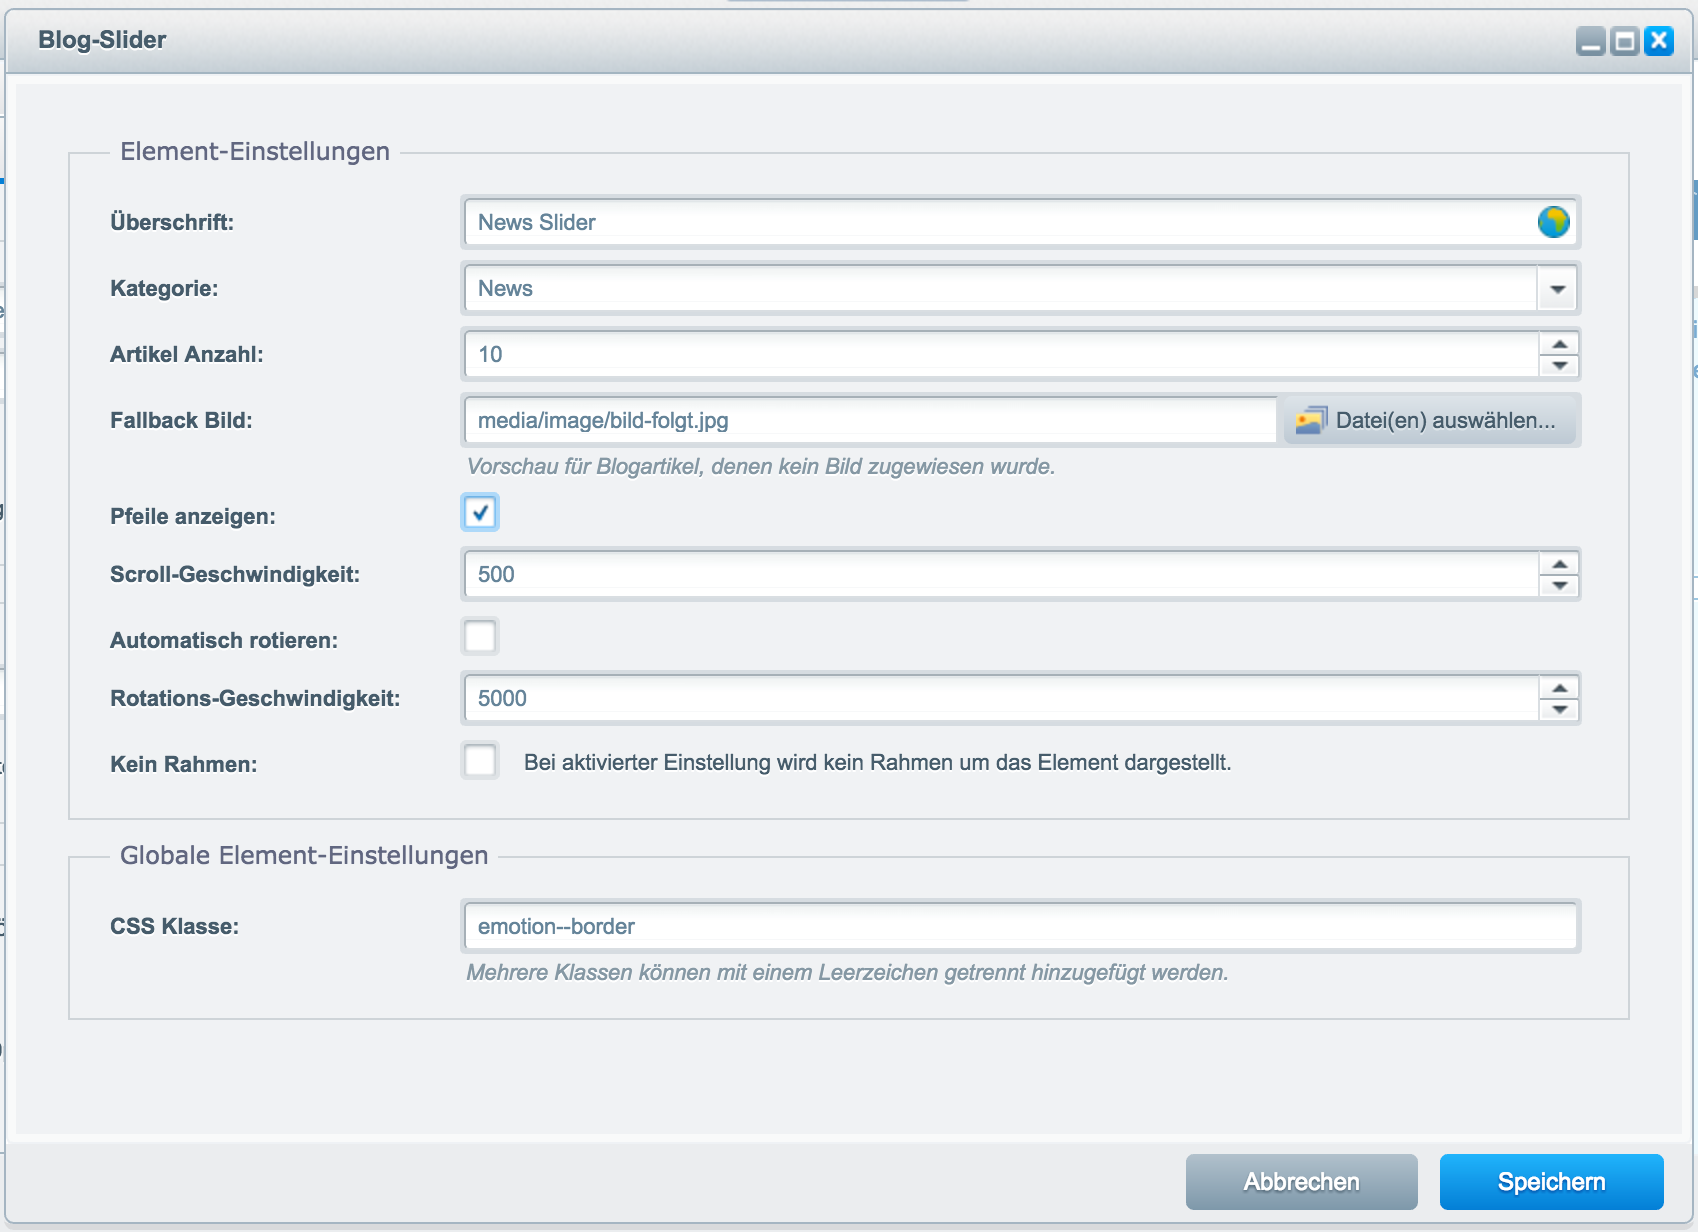Click the Mehrere Klassen hint text
This screenshot has width=1698, height=1232.
[x=847, y=972]
